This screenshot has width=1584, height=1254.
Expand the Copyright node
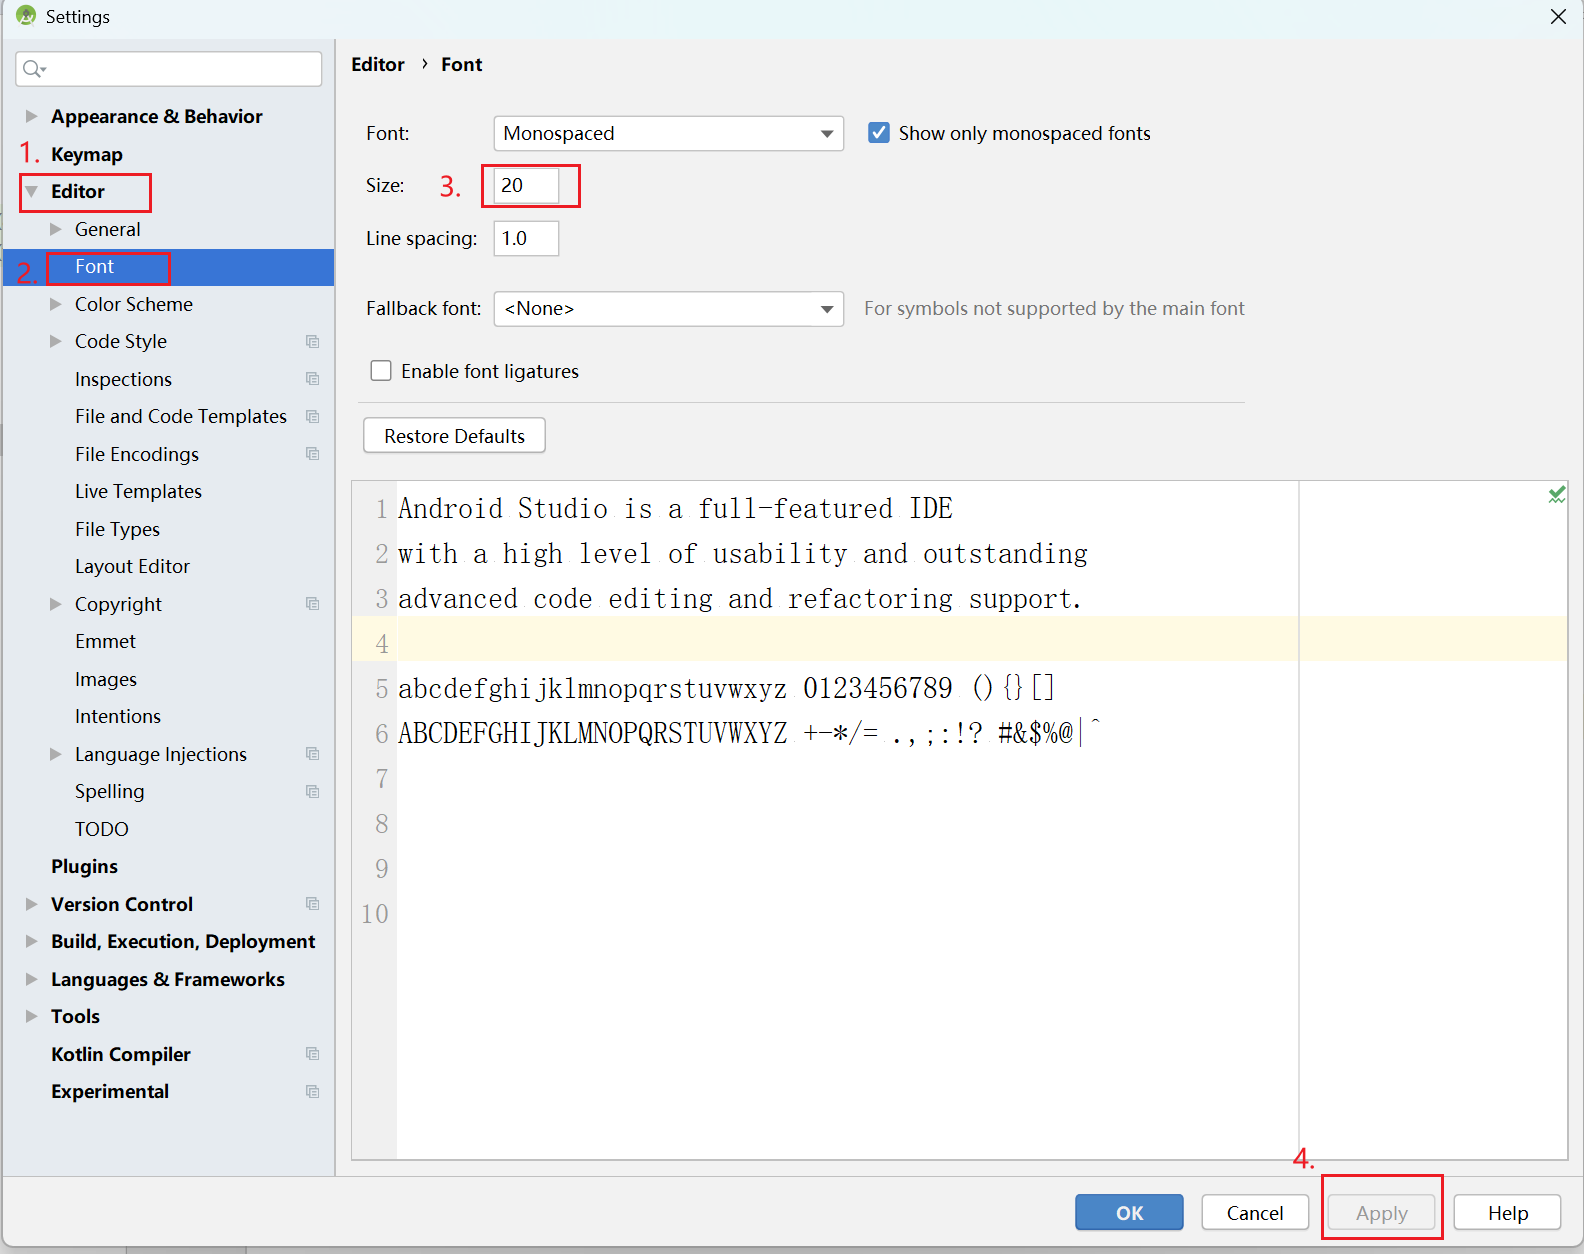[56, 604]
